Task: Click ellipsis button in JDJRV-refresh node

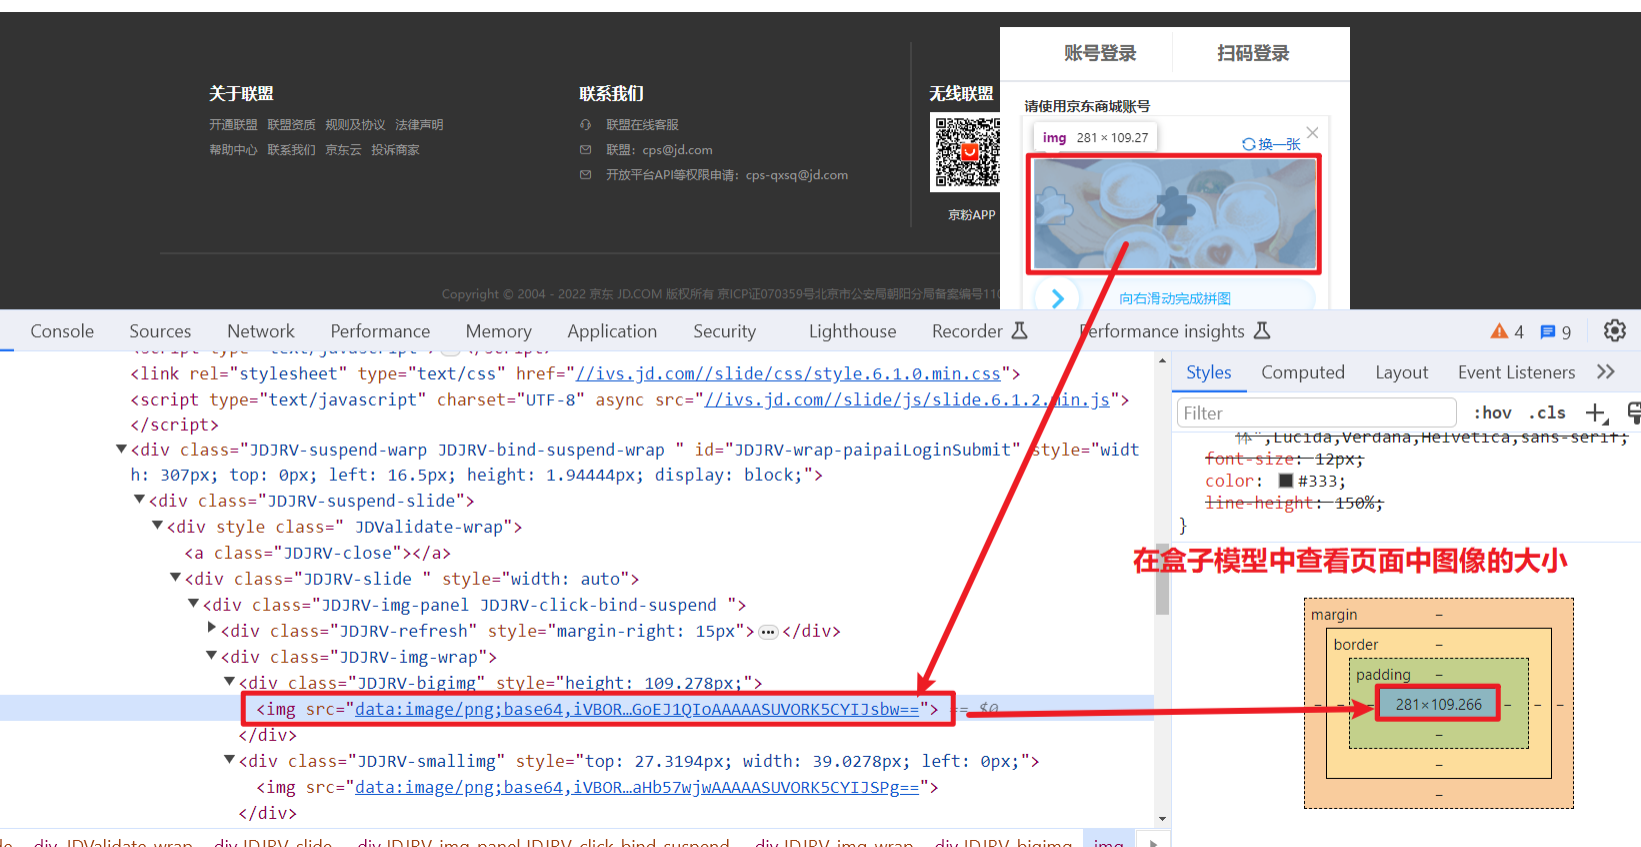Action: click(768, 632)
